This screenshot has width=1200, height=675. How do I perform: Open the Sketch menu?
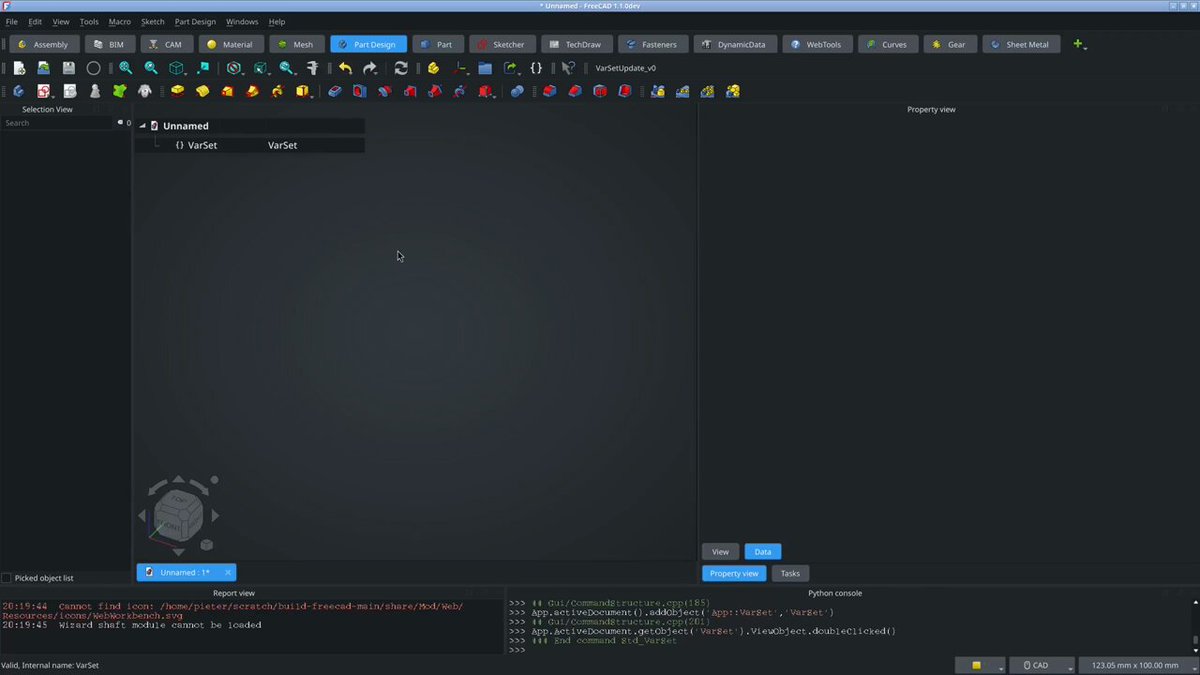[153, 21]
